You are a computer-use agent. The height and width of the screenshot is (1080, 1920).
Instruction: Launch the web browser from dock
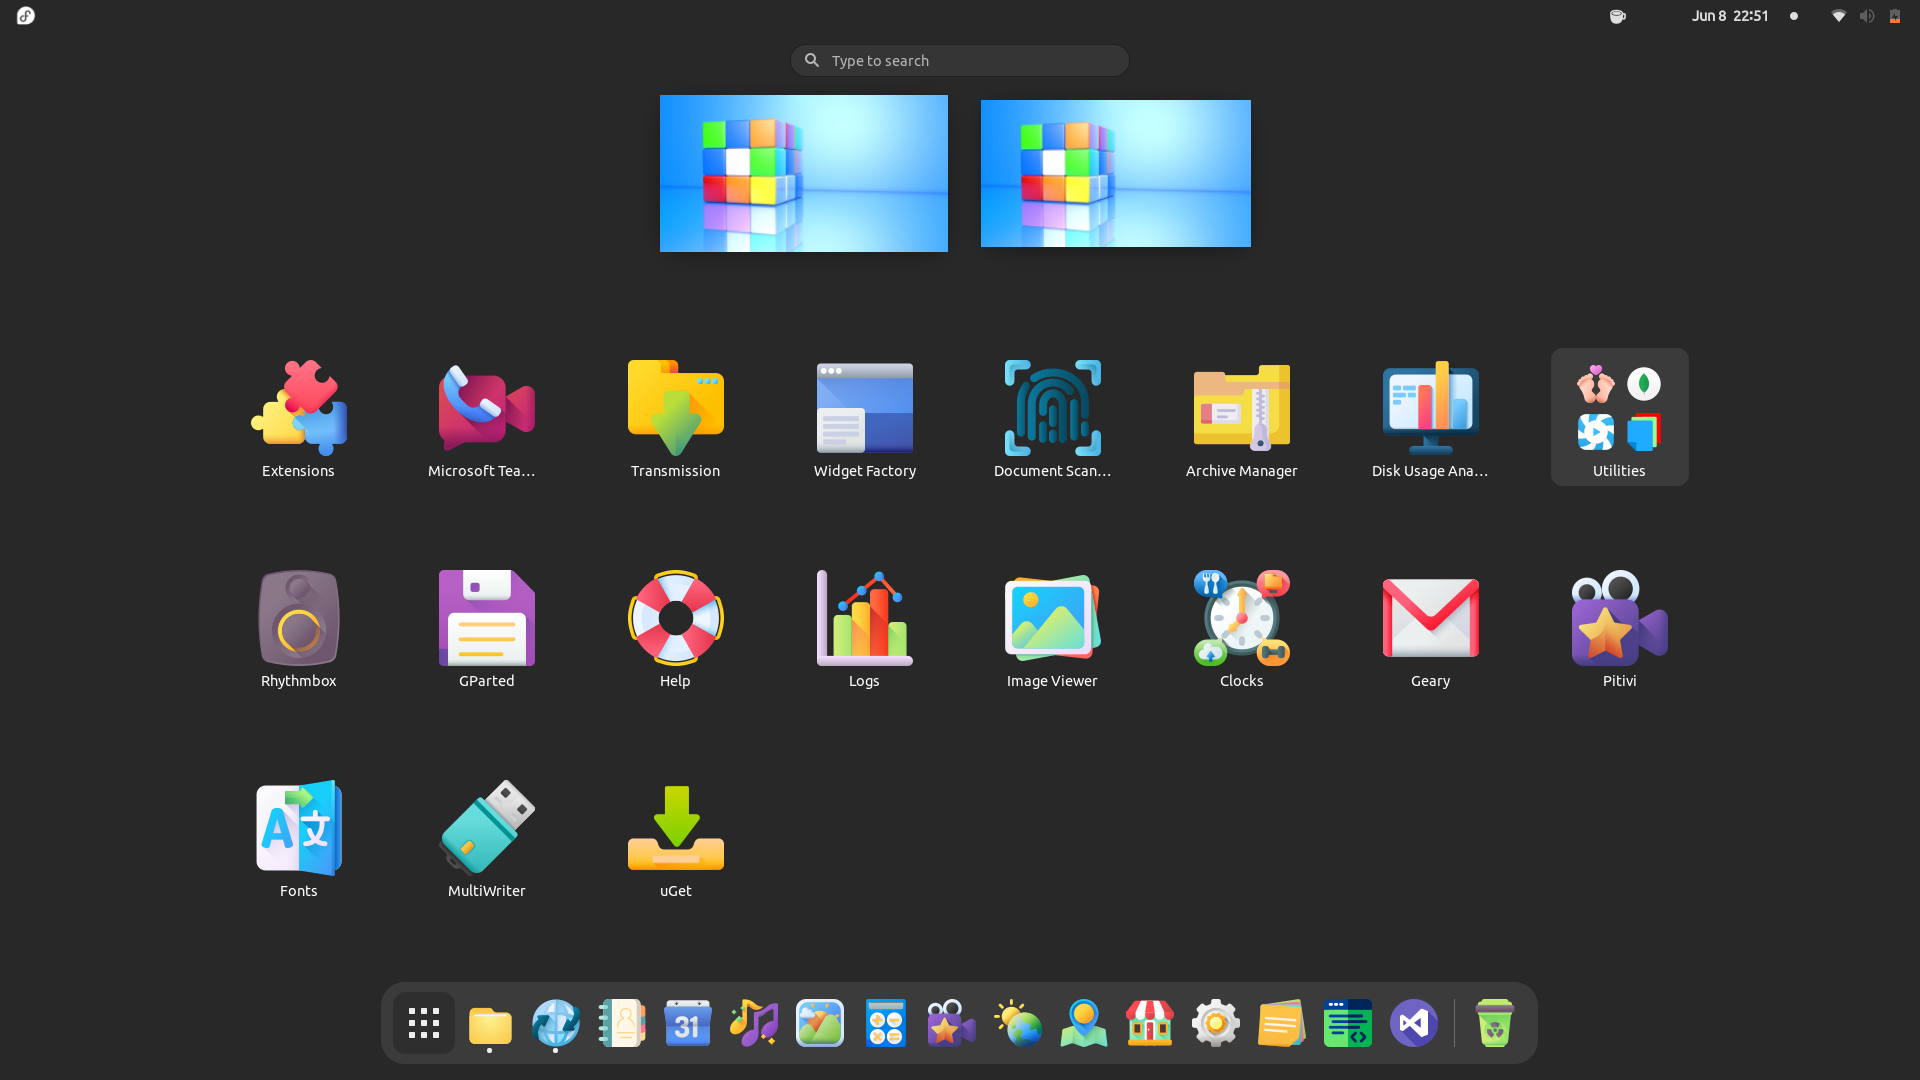point(556,1023)
